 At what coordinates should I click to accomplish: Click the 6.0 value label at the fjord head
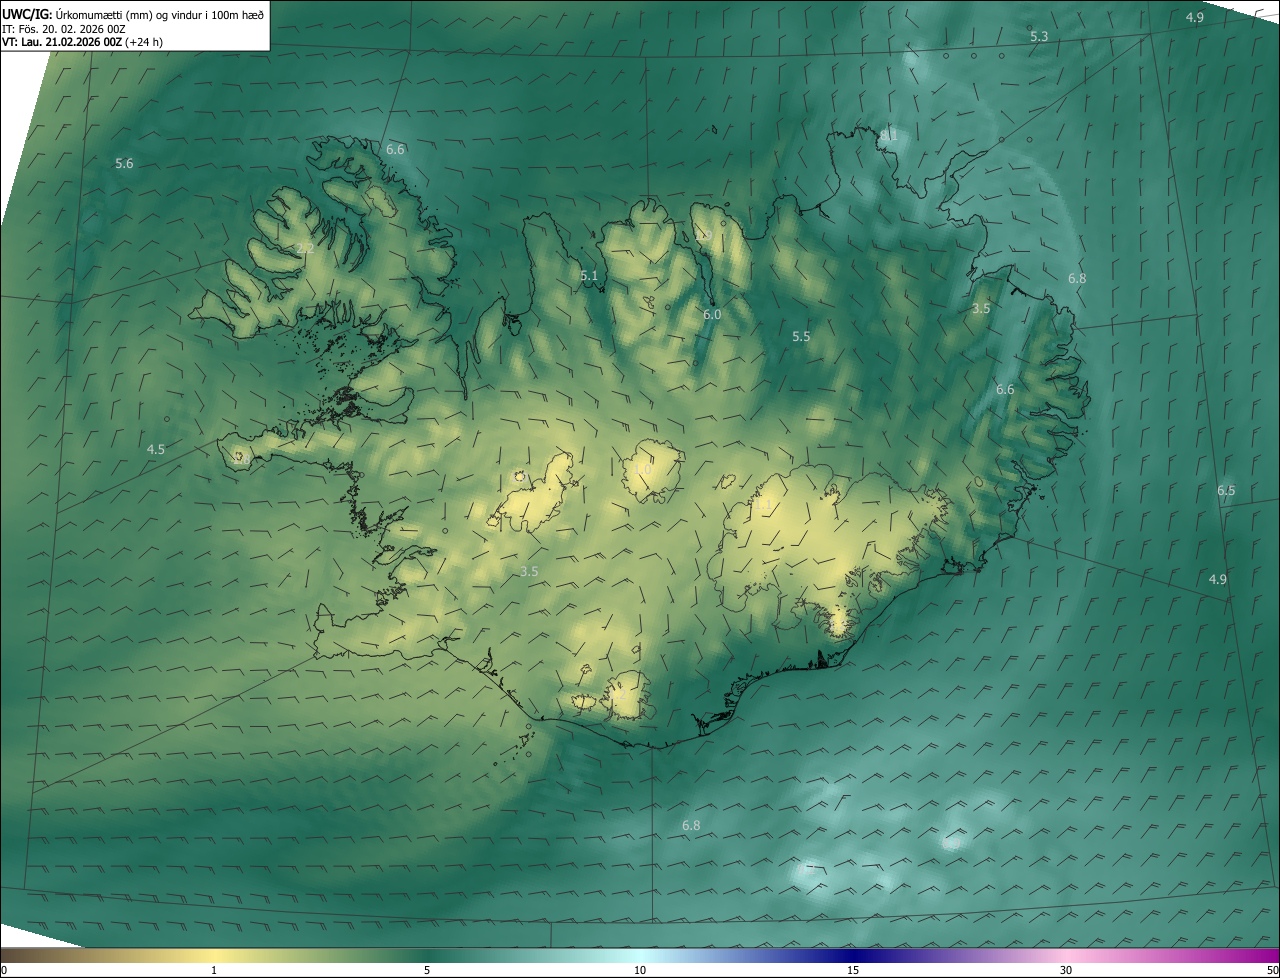coord(712,314)
